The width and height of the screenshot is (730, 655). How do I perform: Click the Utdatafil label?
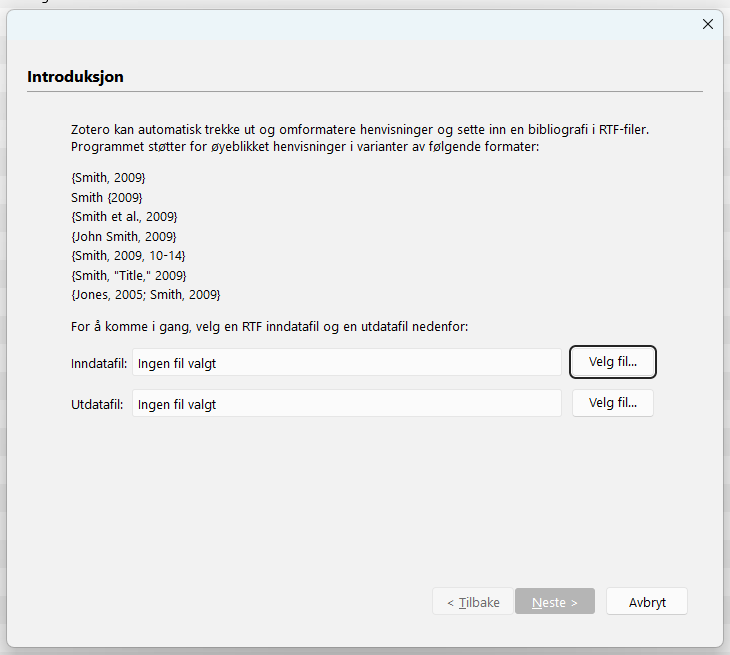pyautogui.click(x=97, y=405)
